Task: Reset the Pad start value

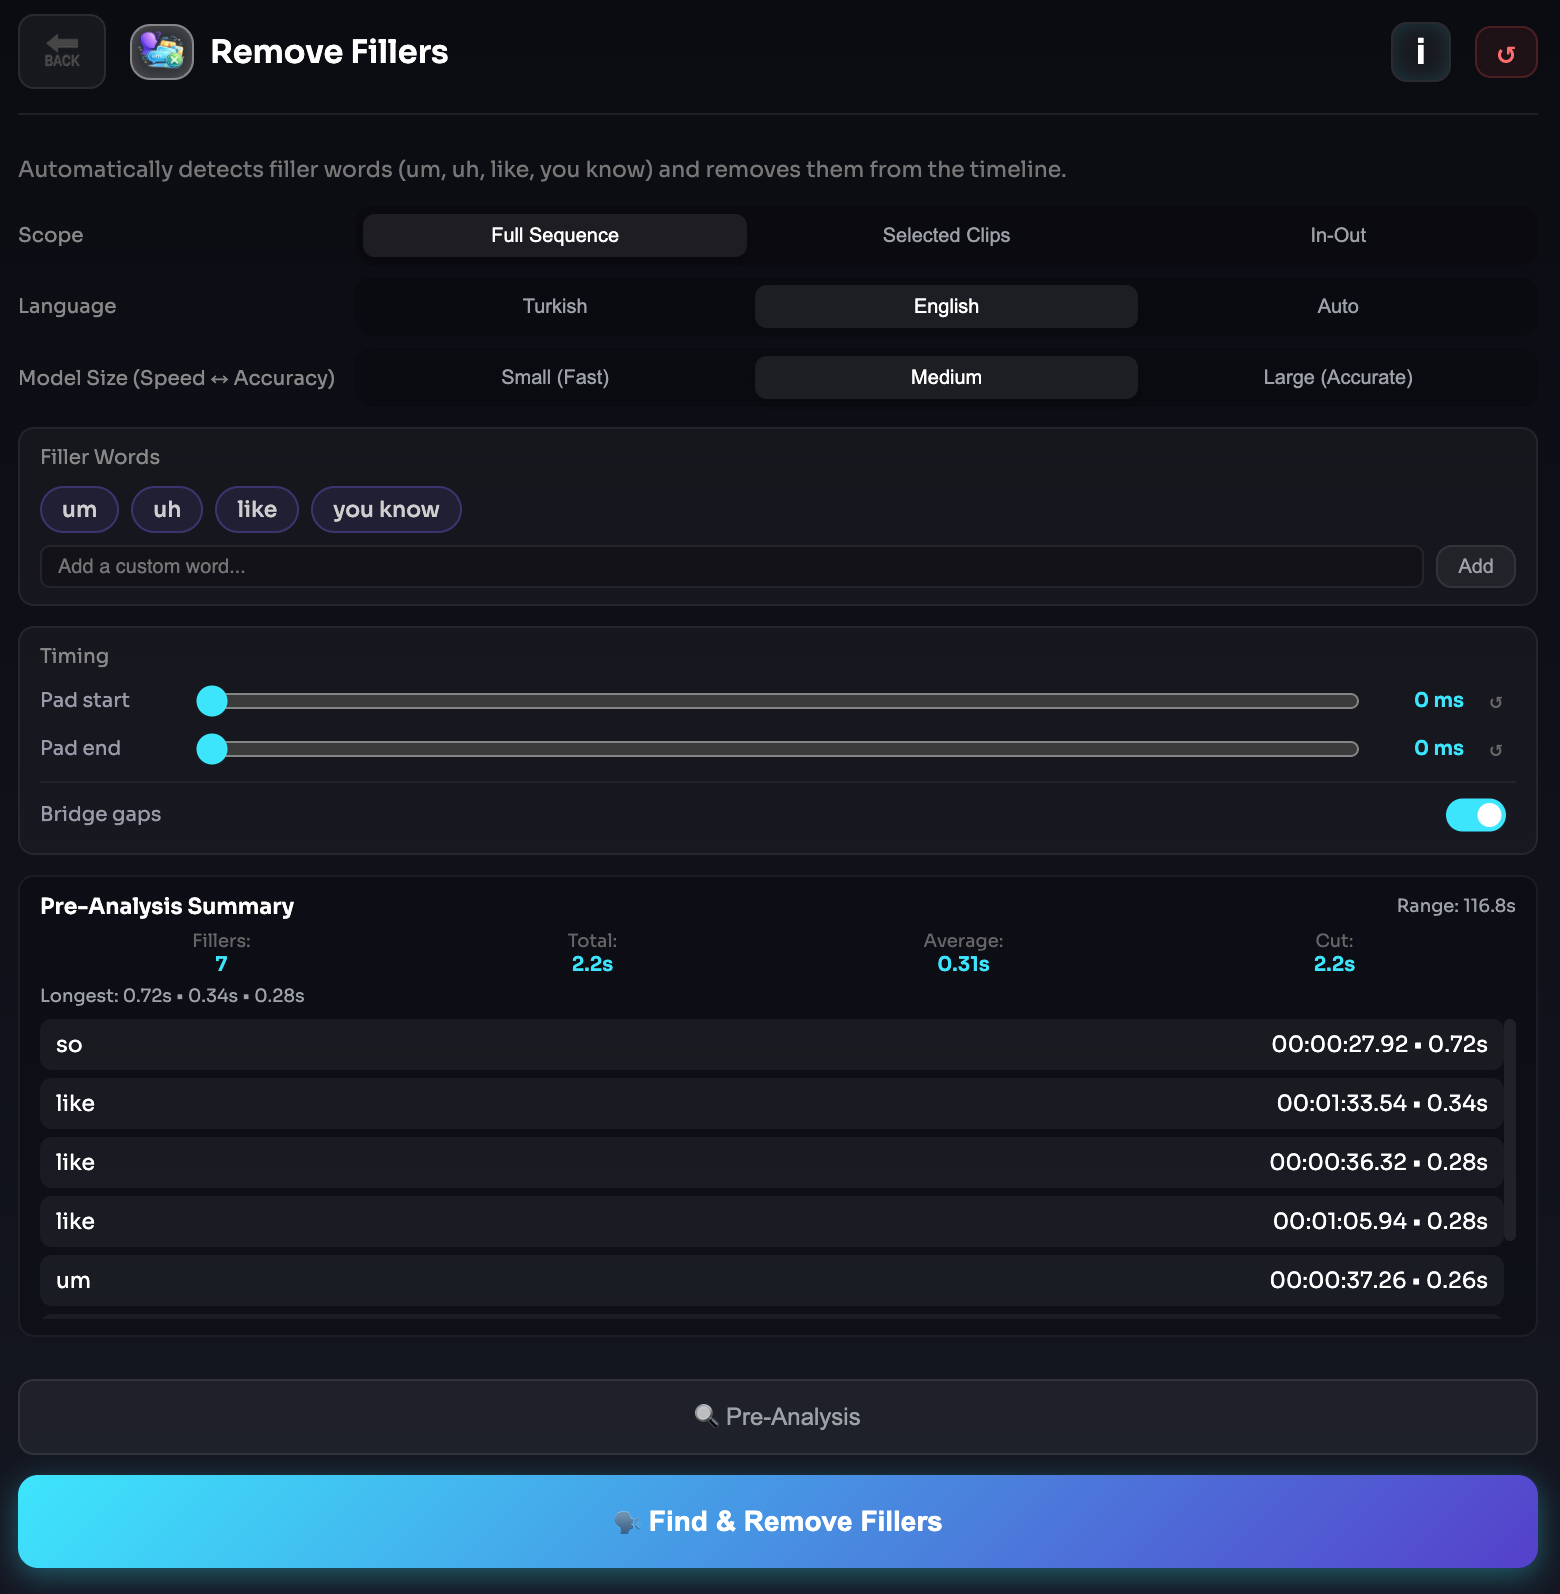Action: (x=1496, y=702)
